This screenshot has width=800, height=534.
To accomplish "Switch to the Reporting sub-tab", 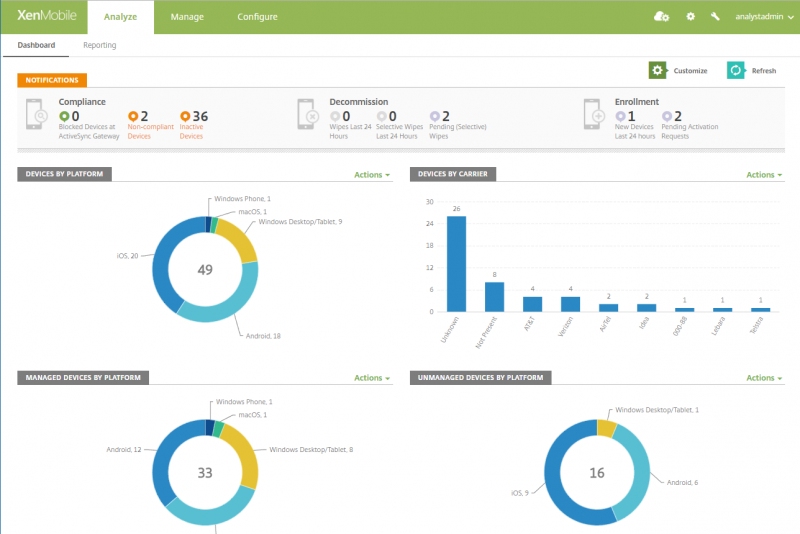I will pyautogui.click(x=99, y=45).
